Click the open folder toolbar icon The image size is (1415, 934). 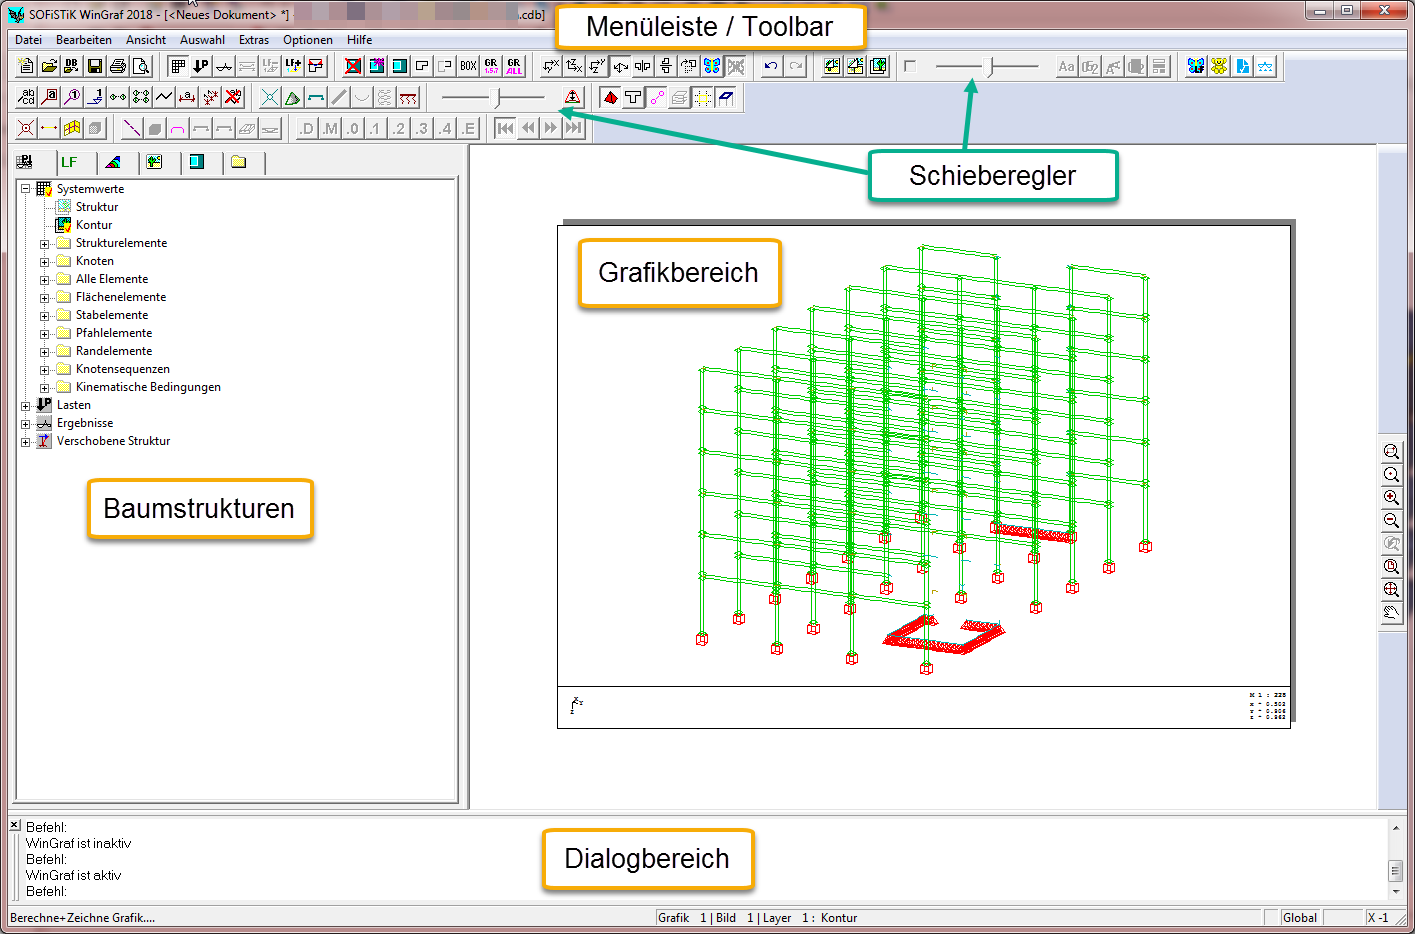tap(49, 67)
